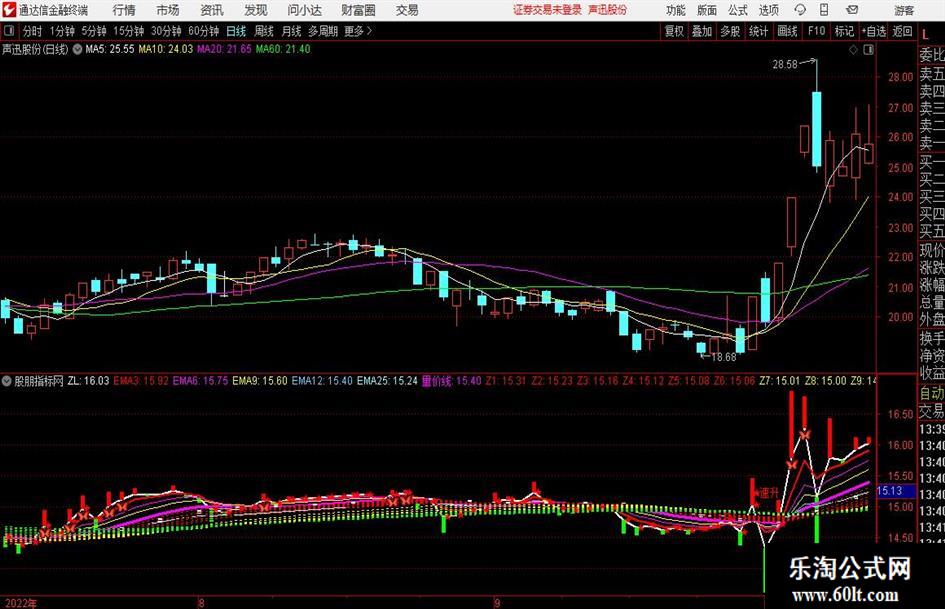Switch to 1分钟 period
This screenshot has width=945, height=609.
[x=61, y=31]
